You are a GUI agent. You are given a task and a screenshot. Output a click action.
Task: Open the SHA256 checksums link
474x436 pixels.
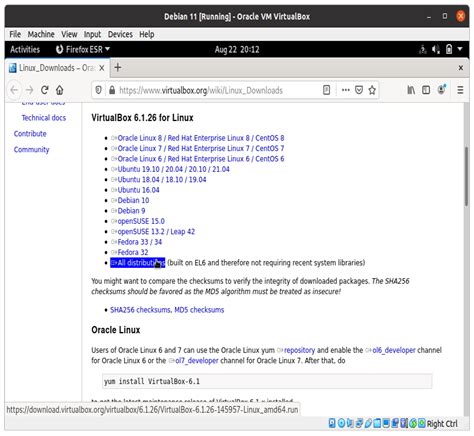(x=140, y=310)
